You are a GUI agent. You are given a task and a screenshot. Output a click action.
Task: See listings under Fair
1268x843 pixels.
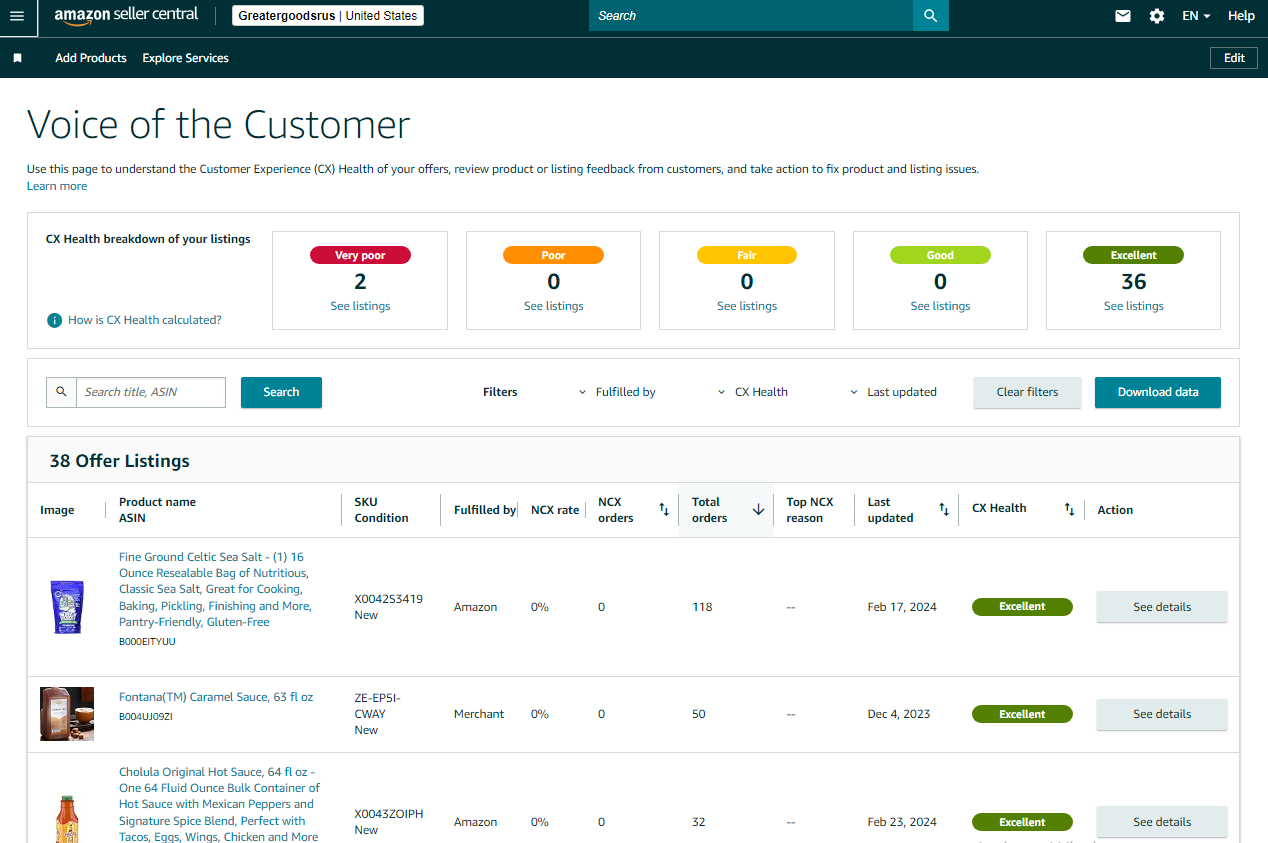(747, 306)
